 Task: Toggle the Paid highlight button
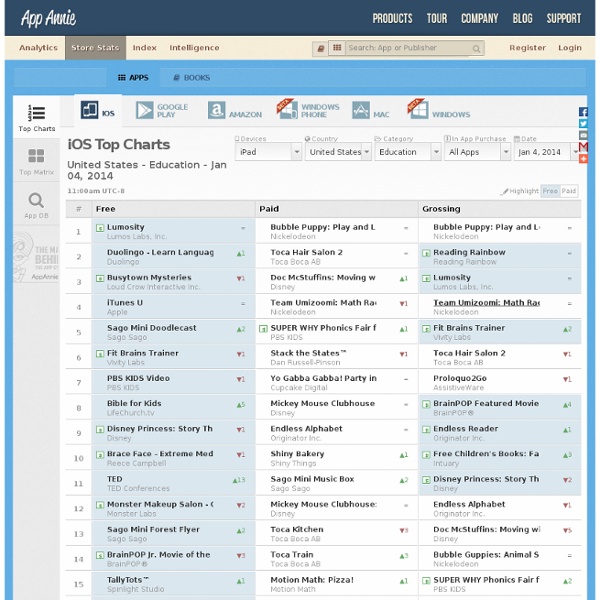(569, 191)
